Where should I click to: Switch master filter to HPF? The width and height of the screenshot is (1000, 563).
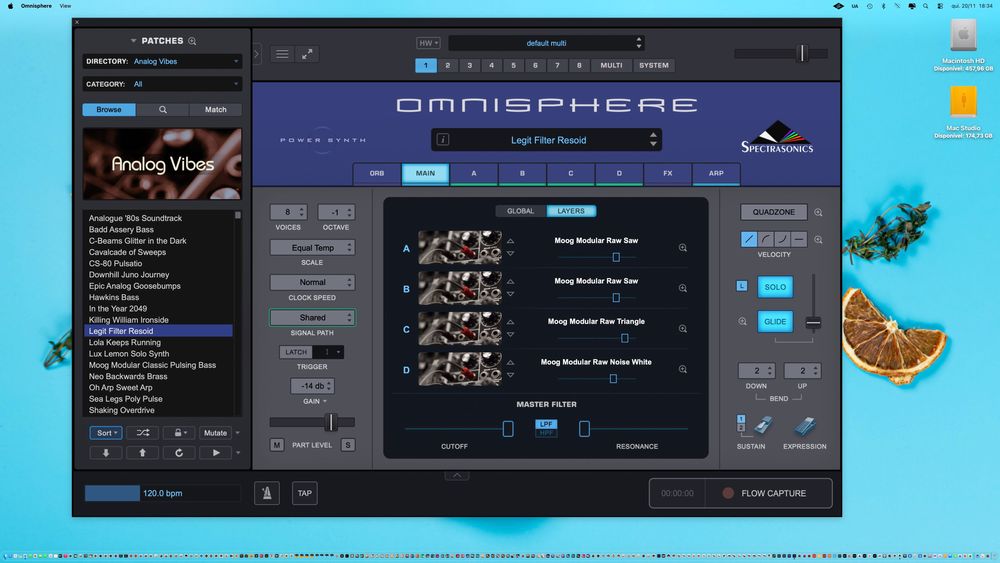546,433
